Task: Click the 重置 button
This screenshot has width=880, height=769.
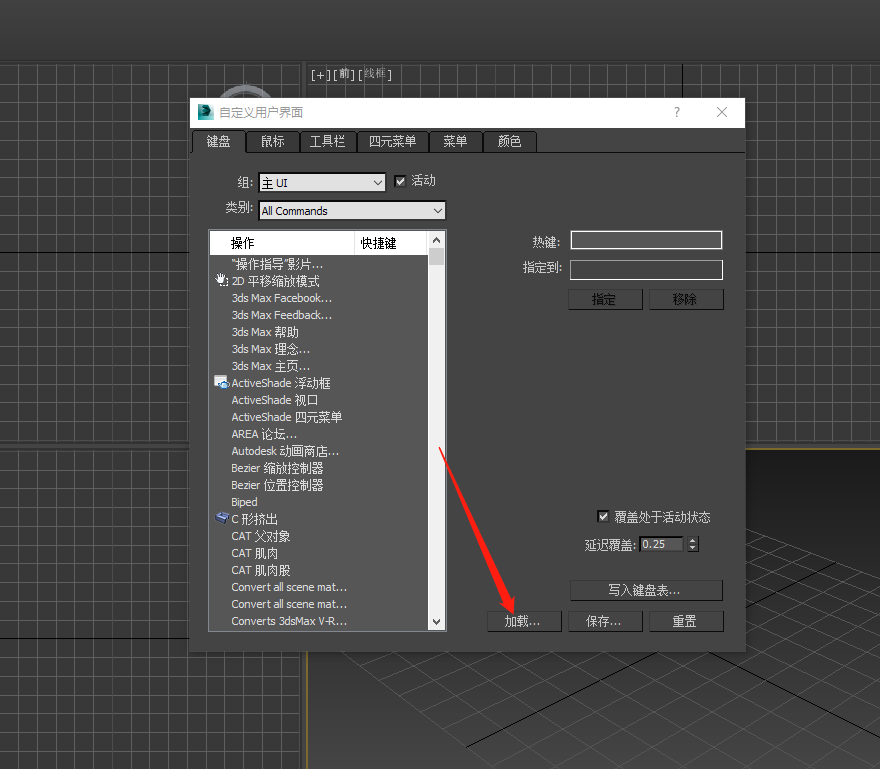Action: pyautogui.click(x=686, y=621)
